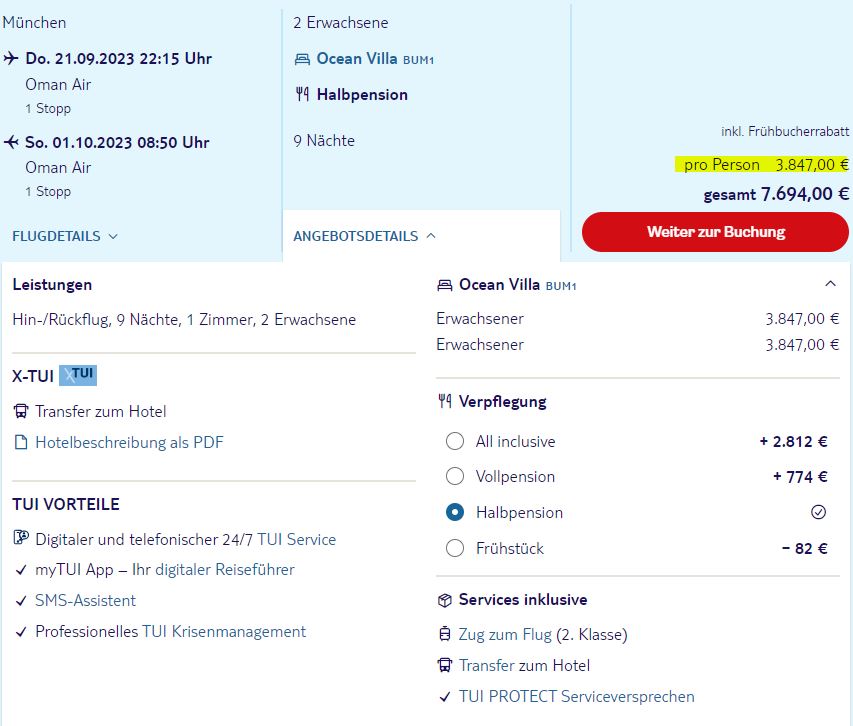Click 'So. 01.10.2023 08:50 Uhr' return
This screenshot has height=726, width=853.
(117, 142)
